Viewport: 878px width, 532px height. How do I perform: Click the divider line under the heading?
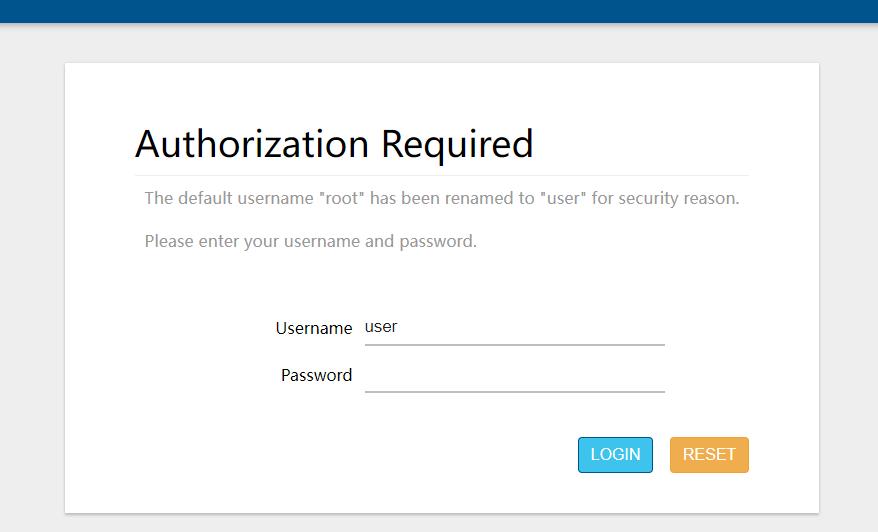point(441,175)
